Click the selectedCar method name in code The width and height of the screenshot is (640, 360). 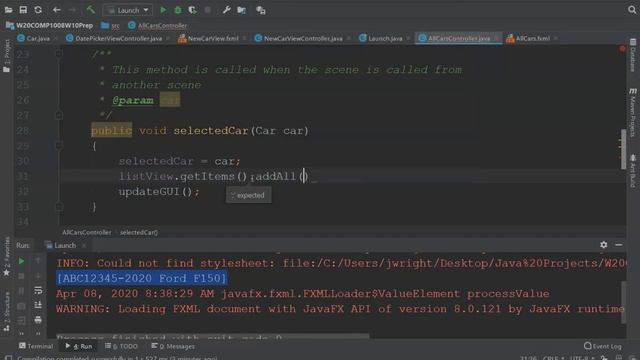211,131
